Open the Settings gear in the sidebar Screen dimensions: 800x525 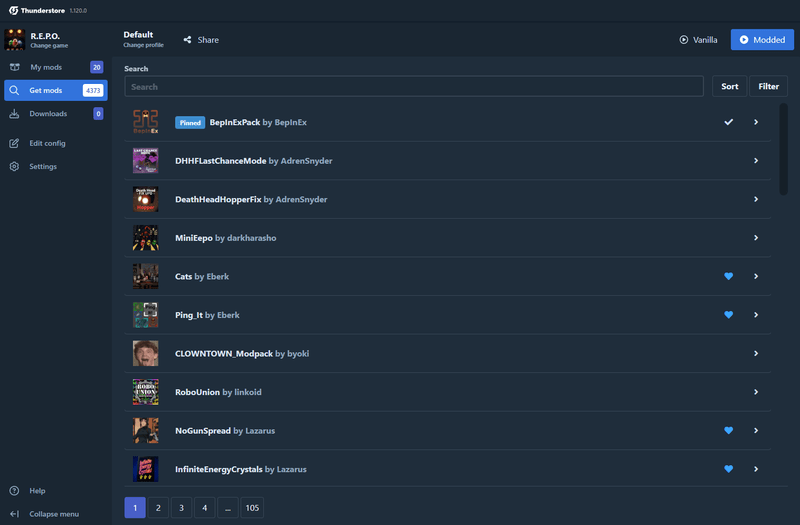tap(14, 166)
